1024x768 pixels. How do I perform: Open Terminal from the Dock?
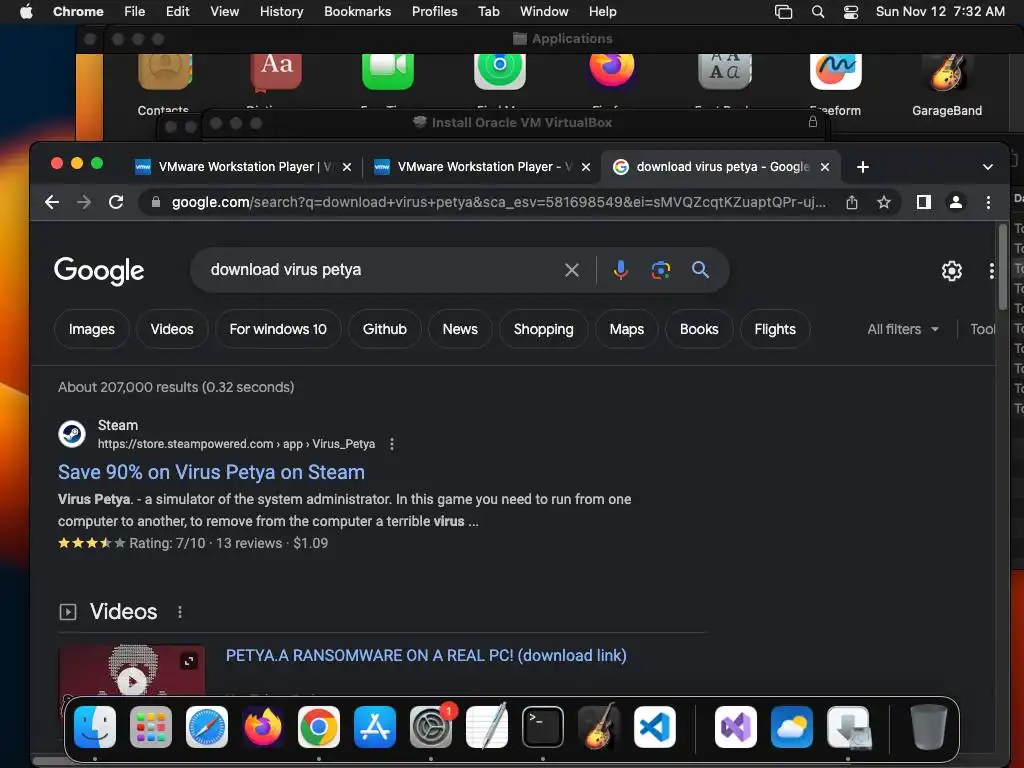click(x=543, y=727)
